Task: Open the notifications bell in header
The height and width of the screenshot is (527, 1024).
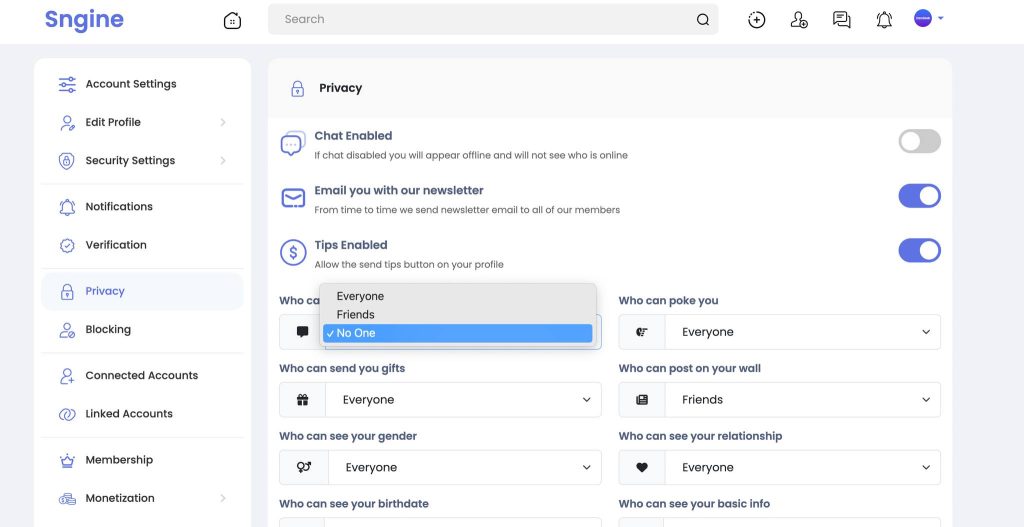Action: pyautogui.click(x=884, y=20)
